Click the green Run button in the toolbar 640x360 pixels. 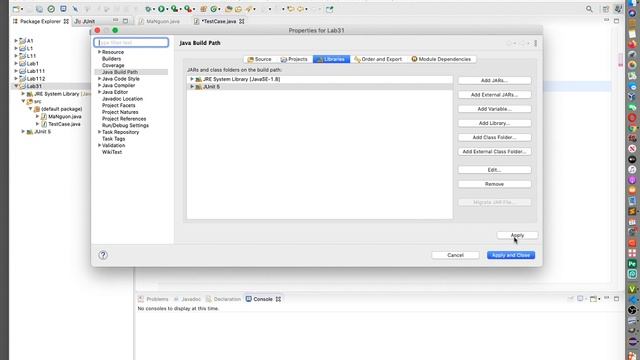tap(161, 9)
